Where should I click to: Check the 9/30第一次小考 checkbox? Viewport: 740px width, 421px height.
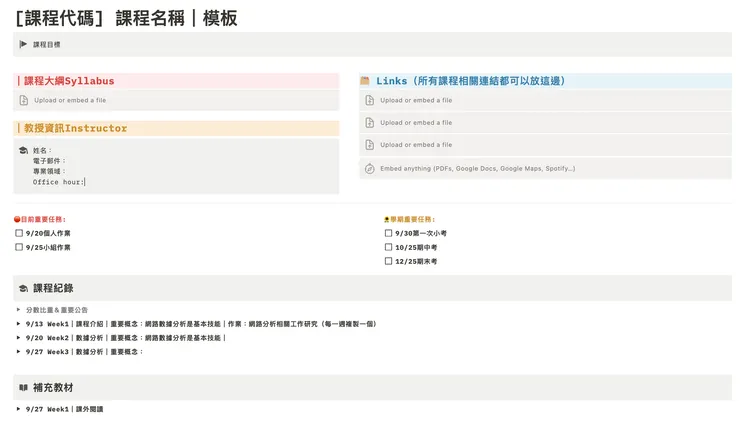[x=388, y=233]
